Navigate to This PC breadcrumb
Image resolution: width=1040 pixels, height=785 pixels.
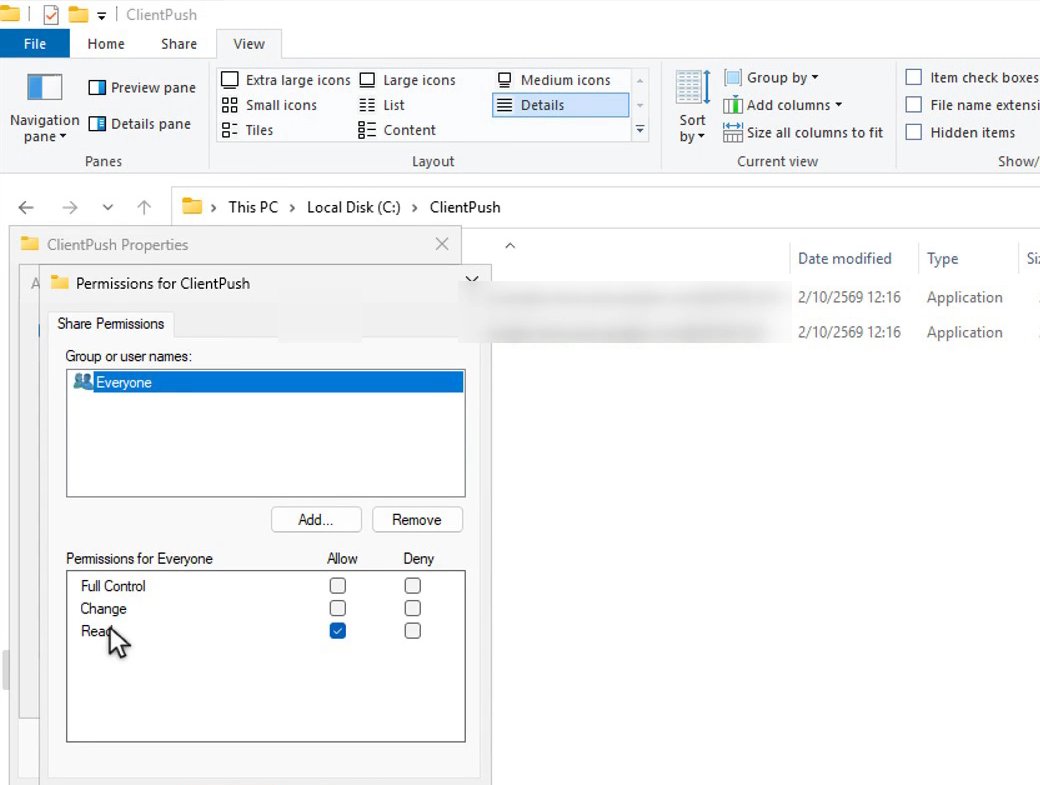[x=253, y=208]
